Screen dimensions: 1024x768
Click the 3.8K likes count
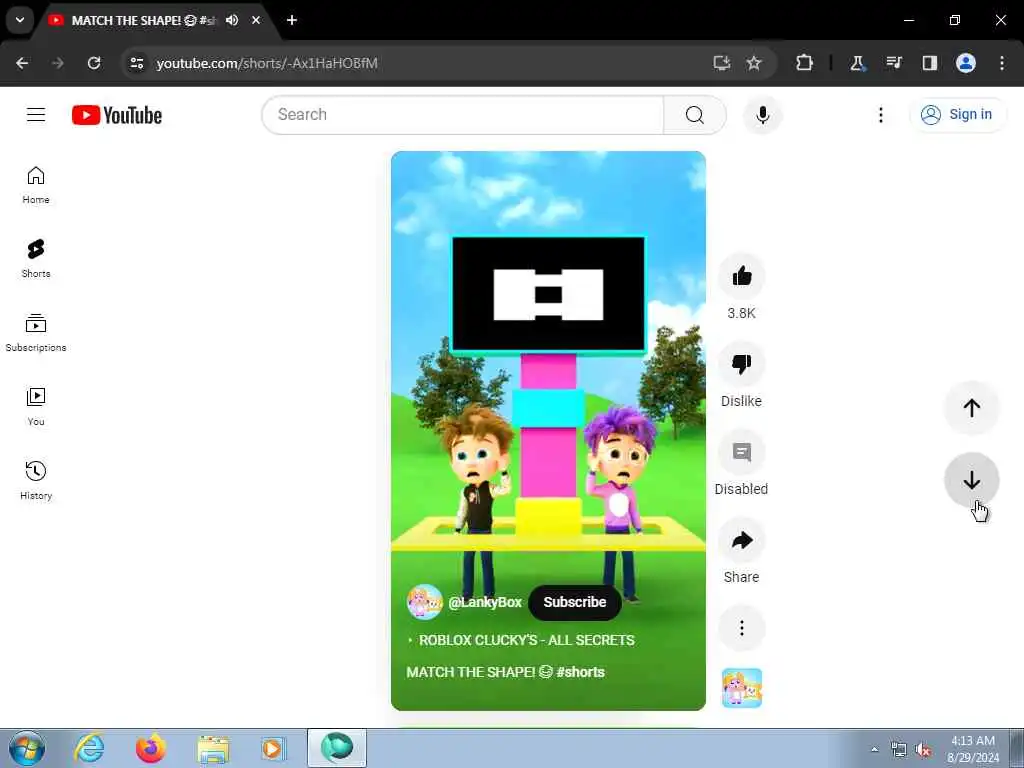(741, 313)
